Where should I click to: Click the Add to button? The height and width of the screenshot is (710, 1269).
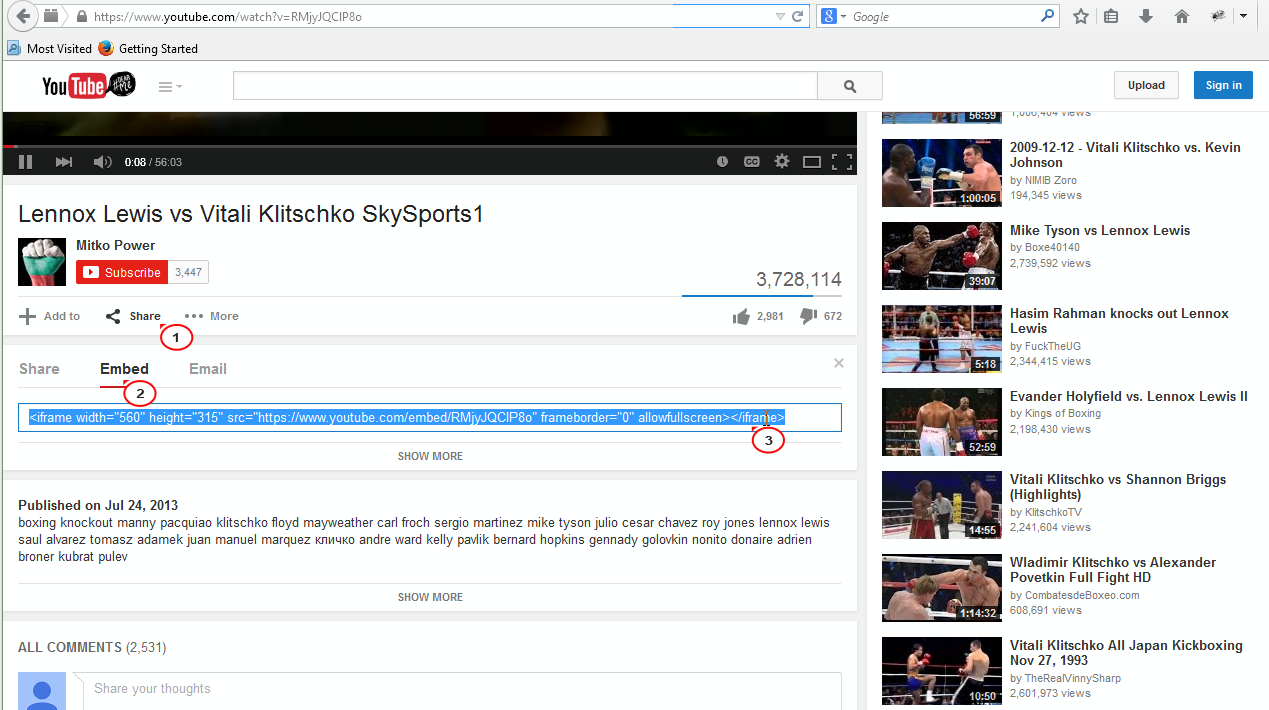pos(50,316)
